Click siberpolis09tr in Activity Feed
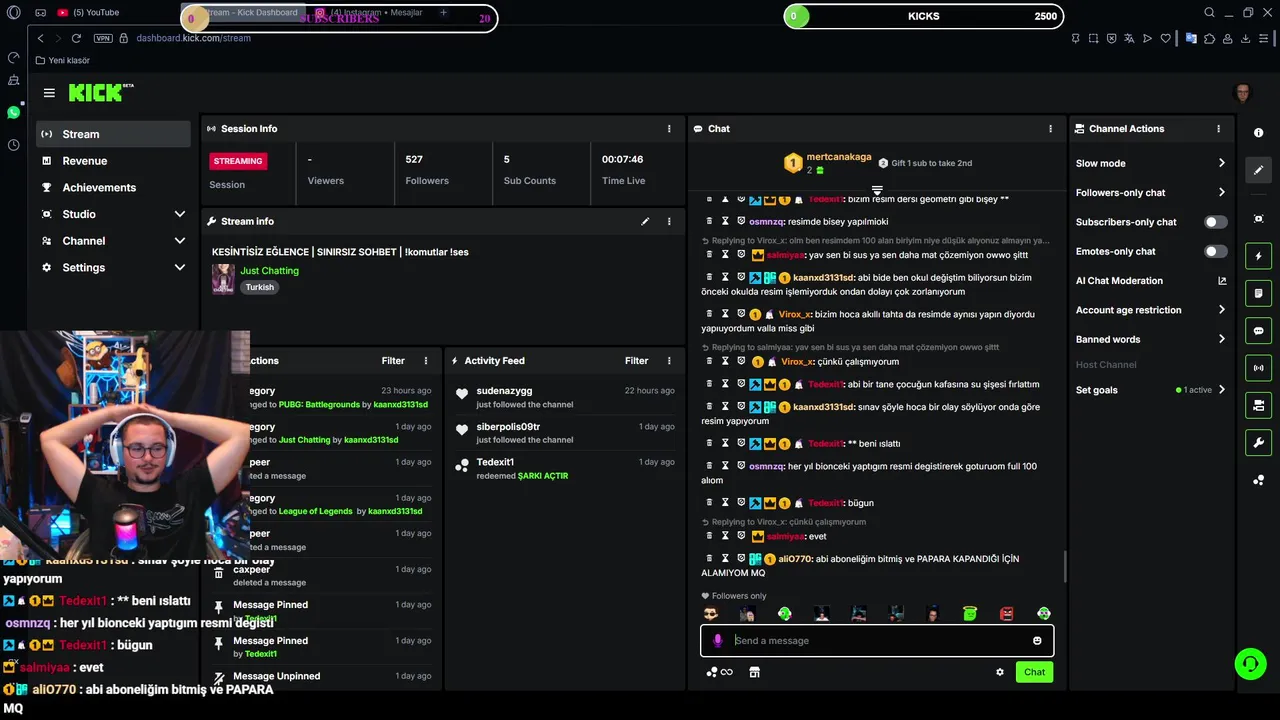Image resolution: width=1280 pixels, height=720 pixels. tap(508, 427)
